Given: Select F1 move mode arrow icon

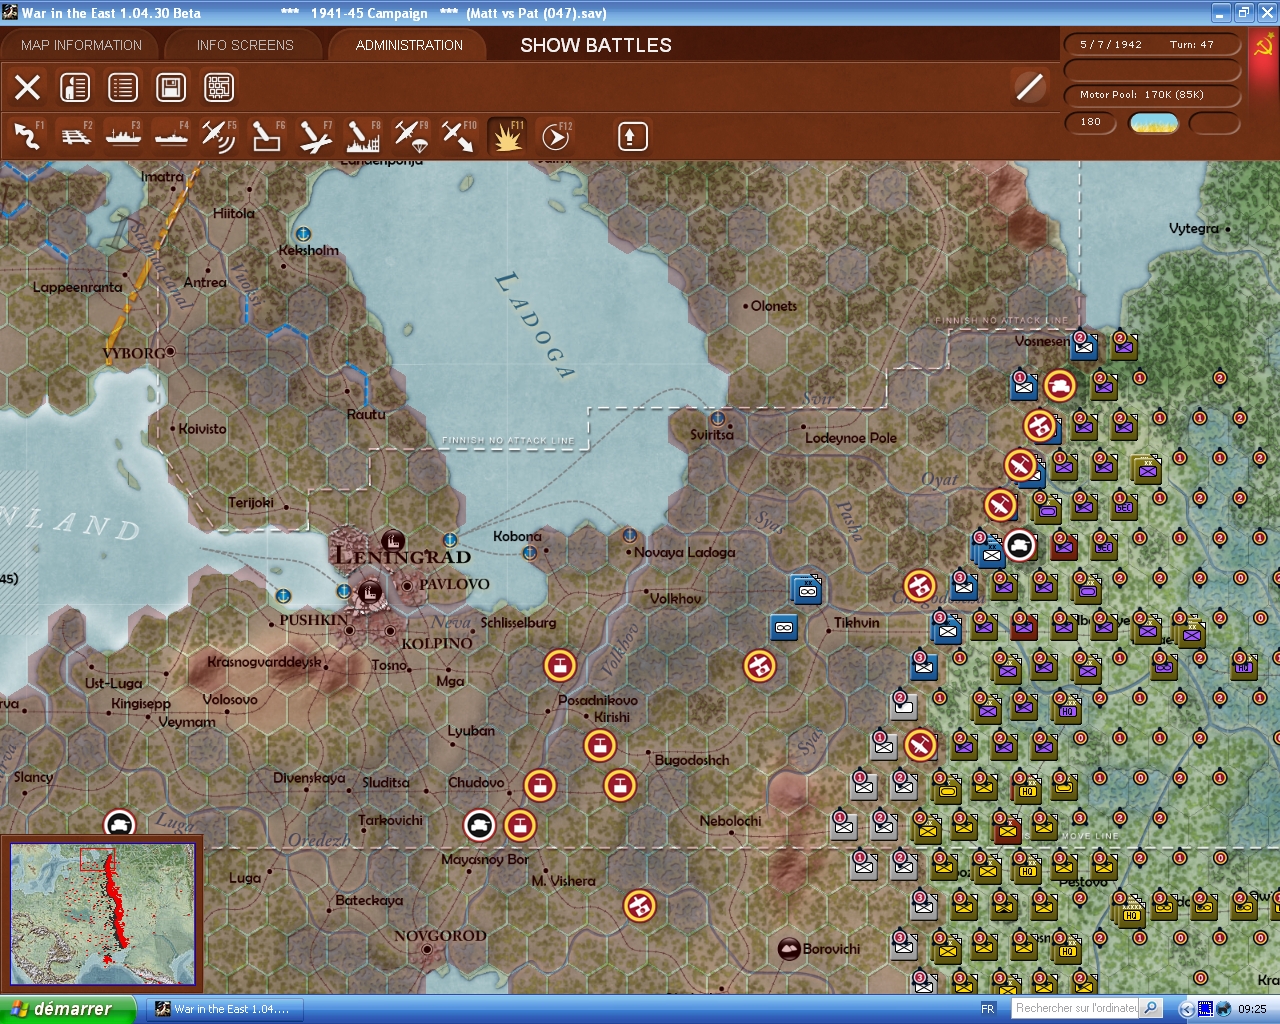Looking at the screenshot, I should pos(28,136).
